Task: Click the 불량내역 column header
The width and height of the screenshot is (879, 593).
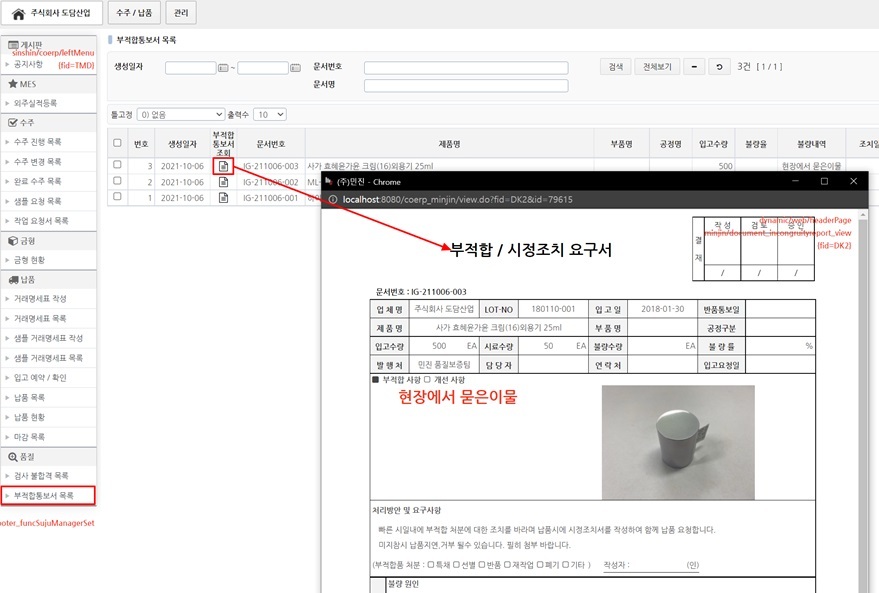Action: [811, 144]
